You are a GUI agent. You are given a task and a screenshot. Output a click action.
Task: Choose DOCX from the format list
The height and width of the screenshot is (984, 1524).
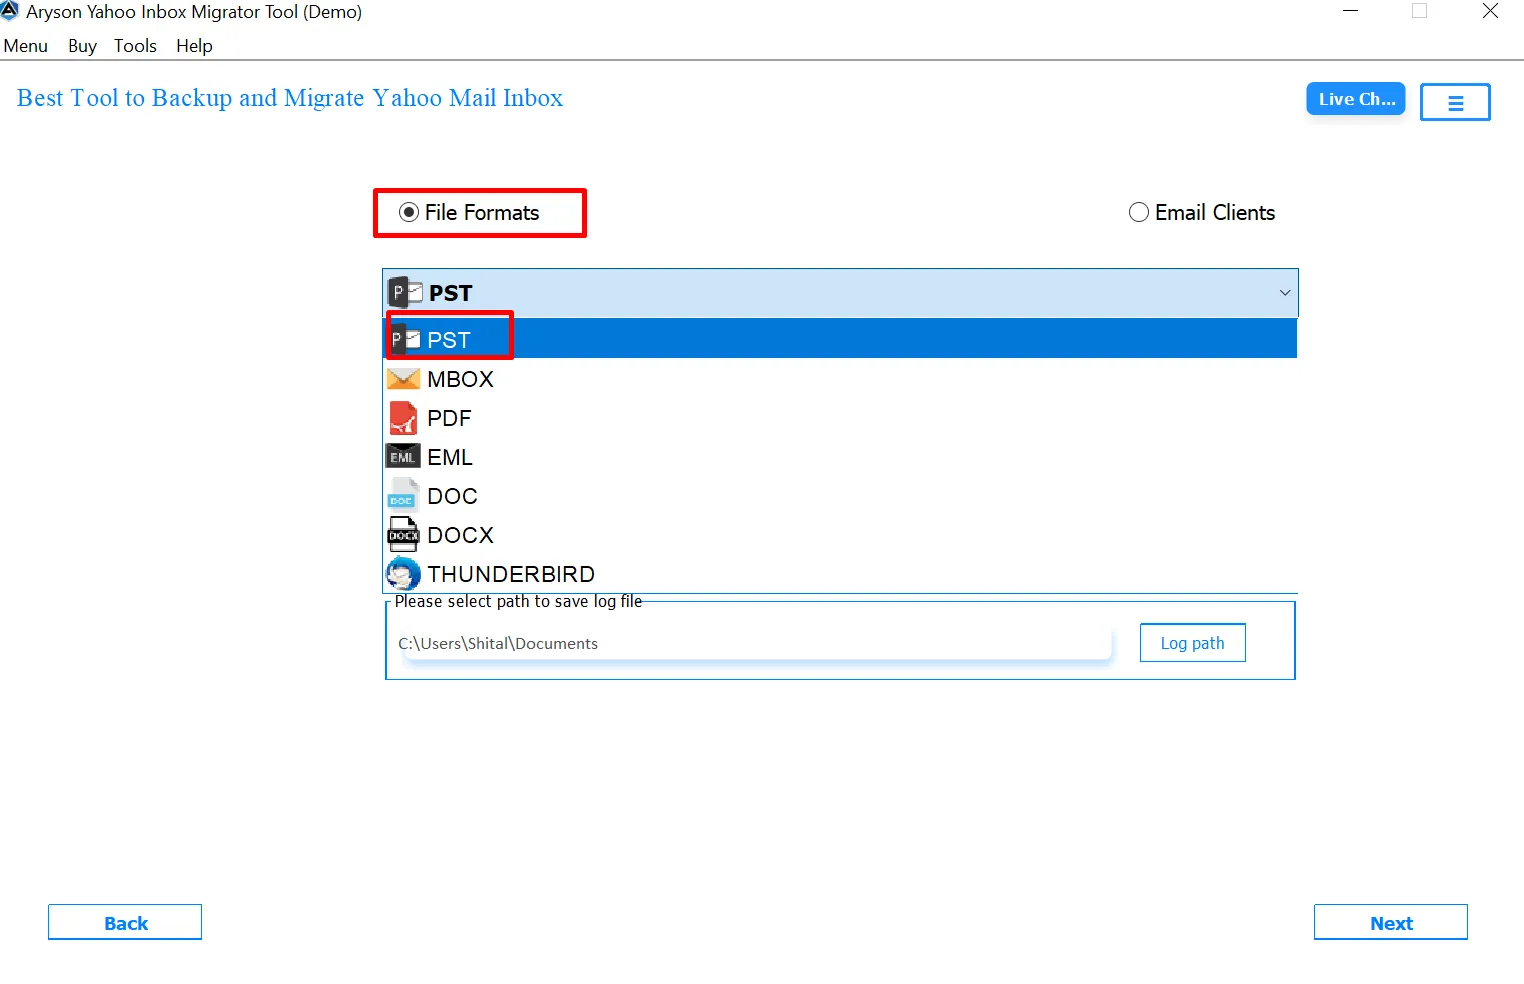(841, 535)
